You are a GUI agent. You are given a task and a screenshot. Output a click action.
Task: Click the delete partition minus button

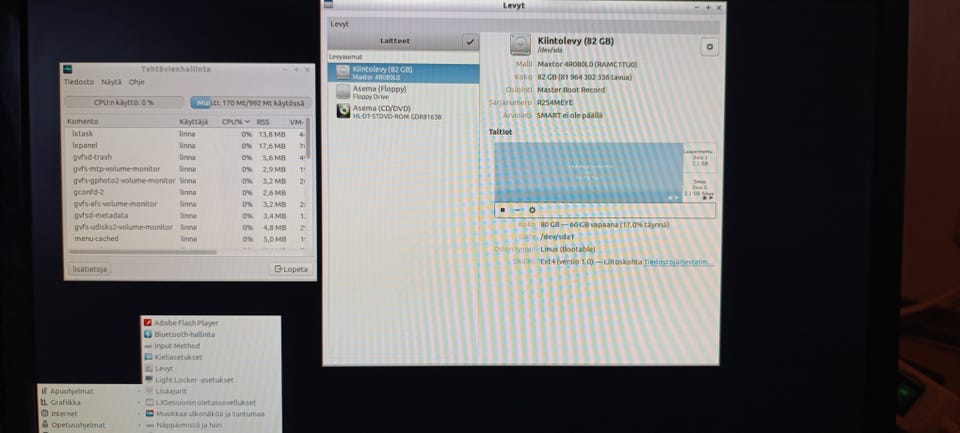pyautogui.click(x=517, y=210)
